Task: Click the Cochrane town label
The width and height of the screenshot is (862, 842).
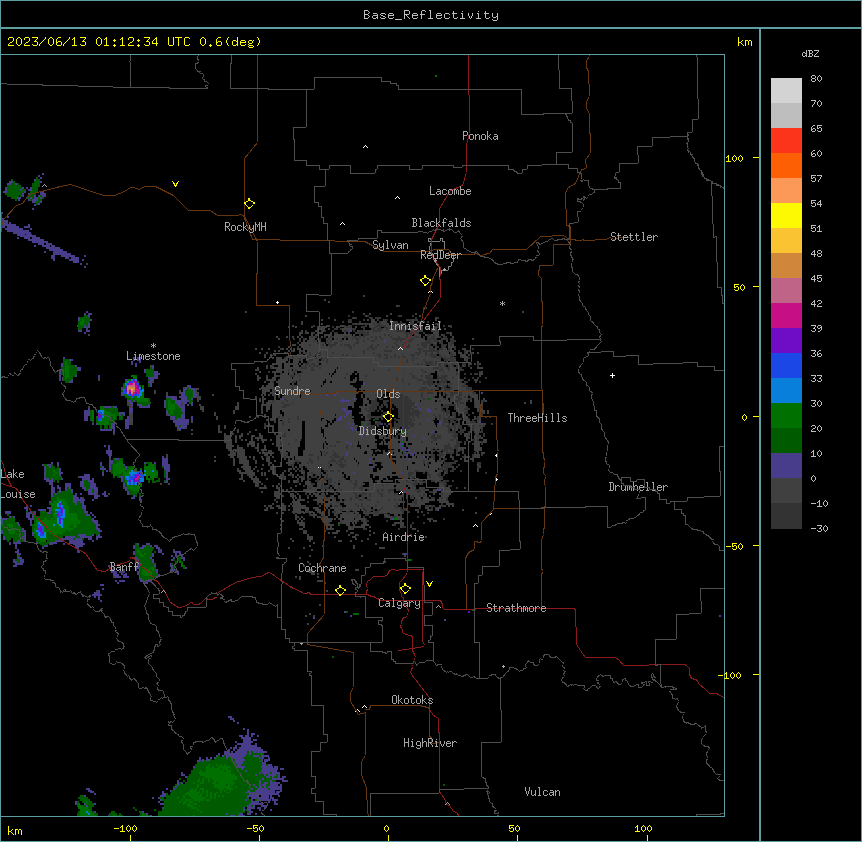Action: [x=322, y=568]
